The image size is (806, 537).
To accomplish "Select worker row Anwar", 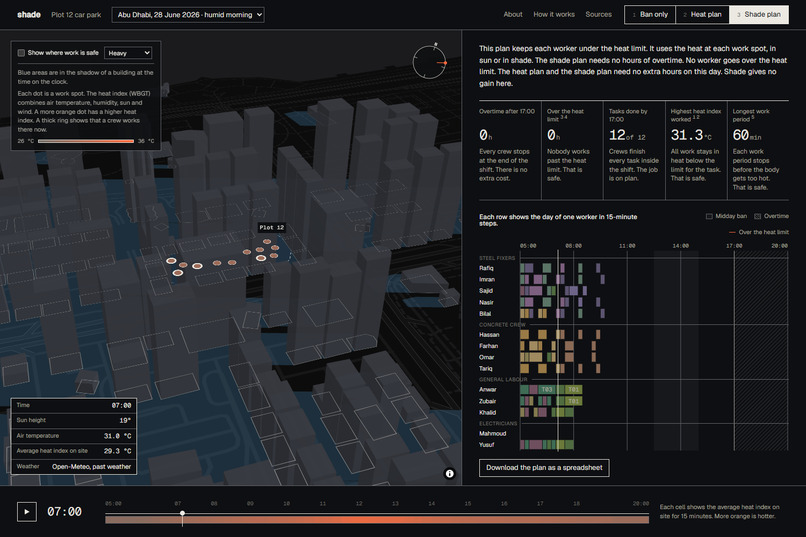I will click(633, 390).
